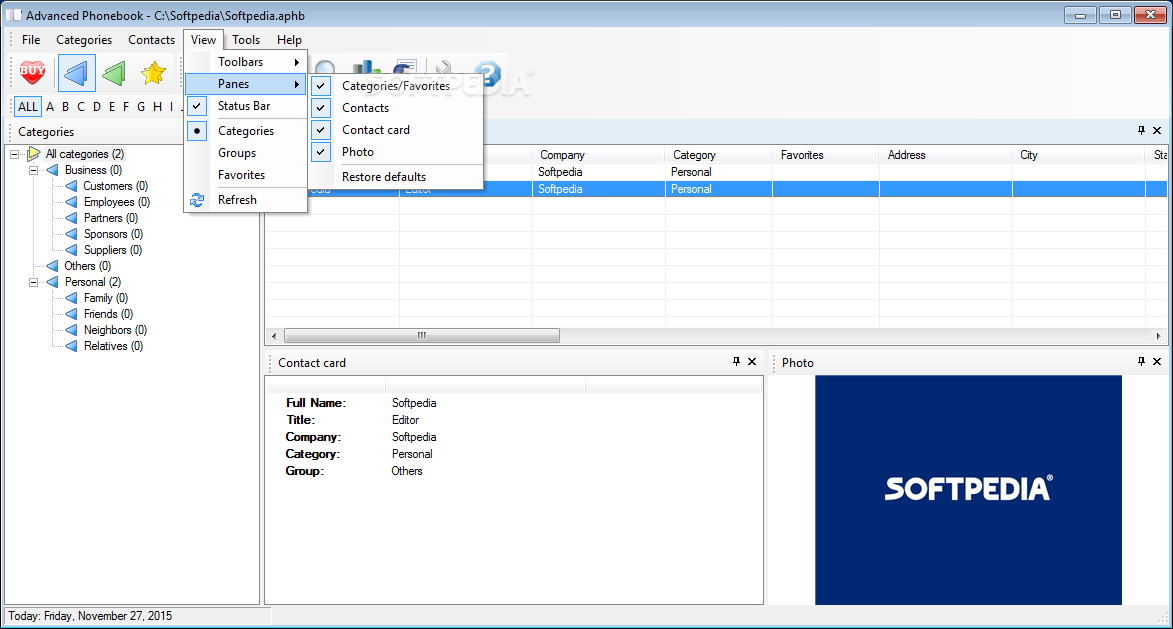Screen dimensions: 1173x629
Task: Click the horizontal scrollbar thumb in contacts list
Action: click(422, 336)
